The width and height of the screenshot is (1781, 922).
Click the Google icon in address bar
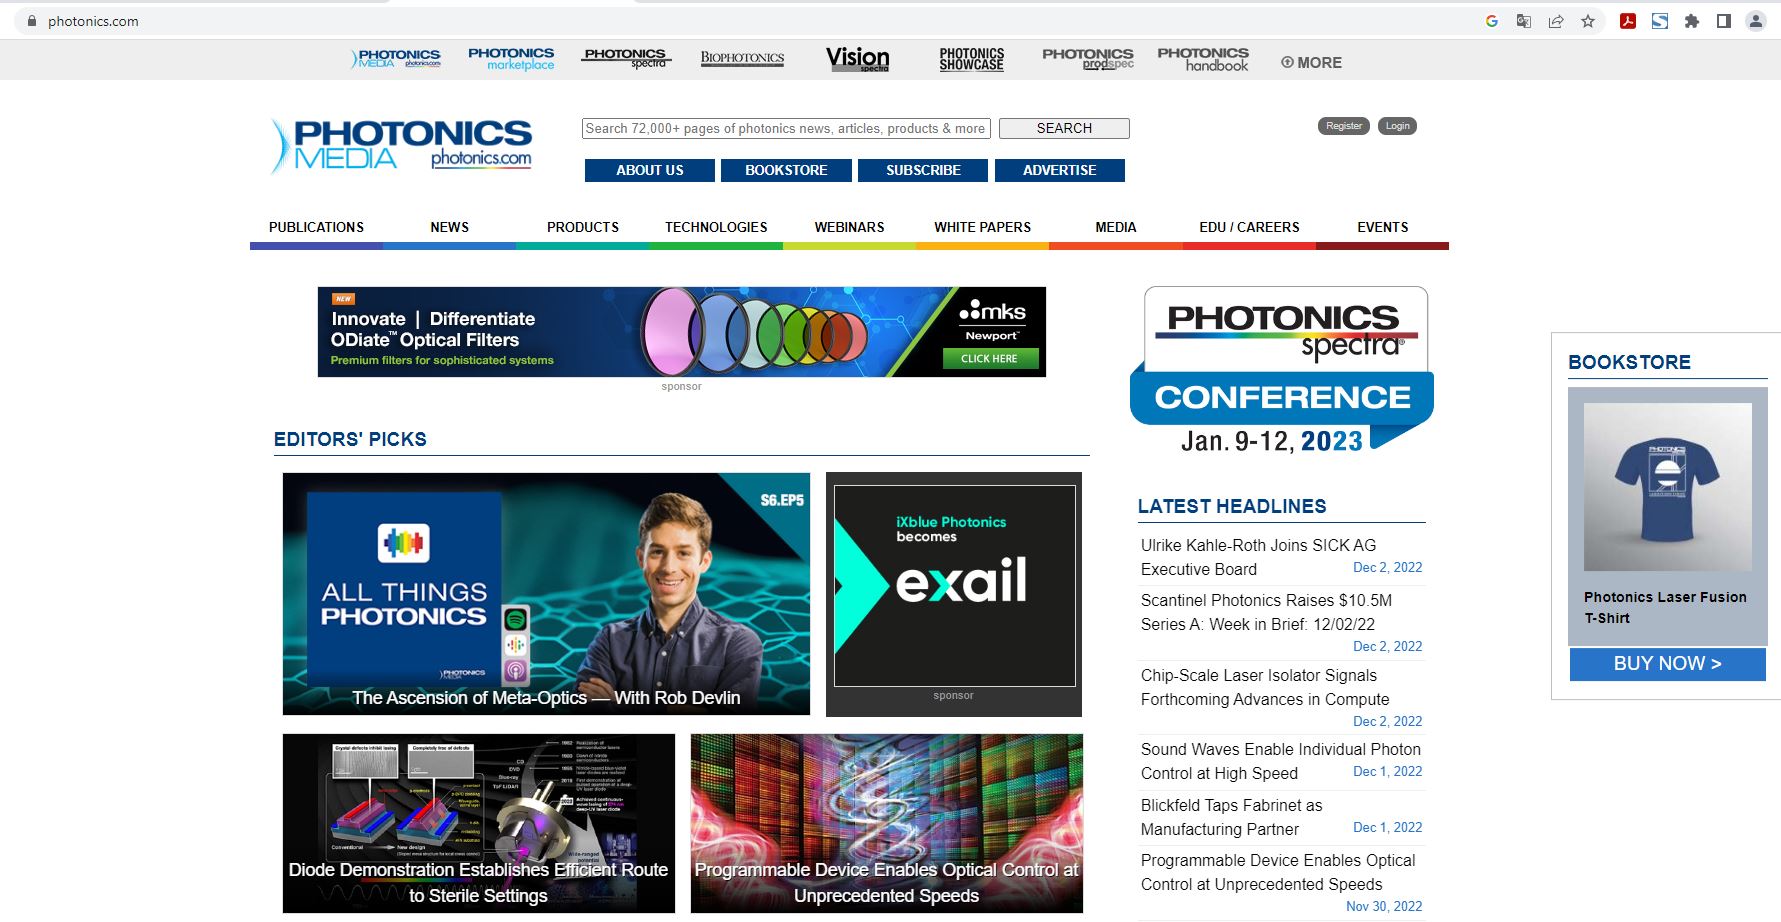(x=1491, y=21)
